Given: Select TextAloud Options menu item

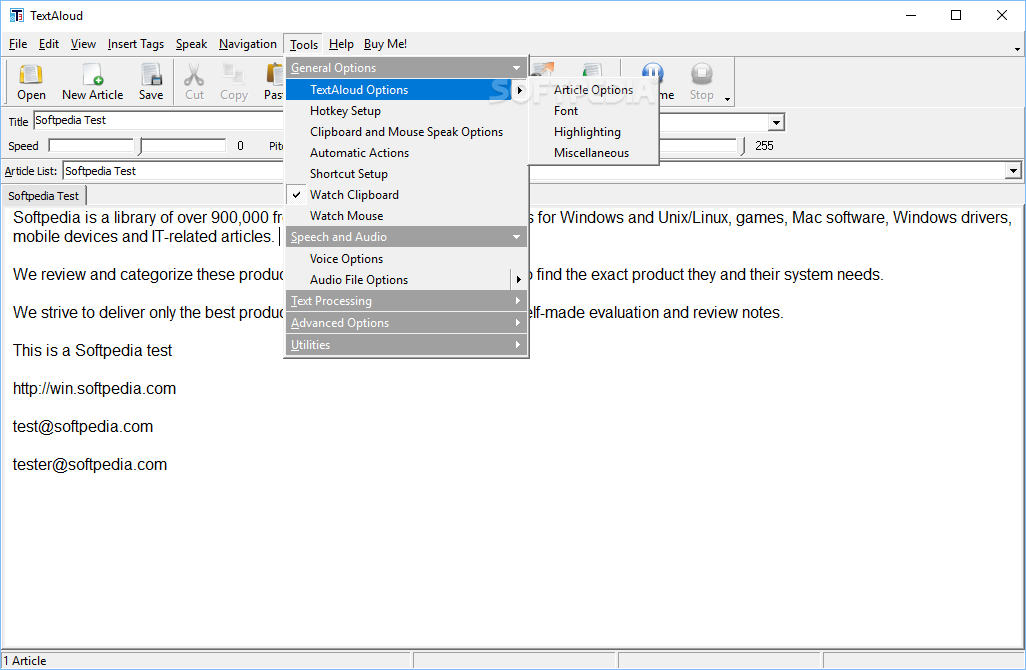Looking at the screenshot, I should tap(406, 90).
